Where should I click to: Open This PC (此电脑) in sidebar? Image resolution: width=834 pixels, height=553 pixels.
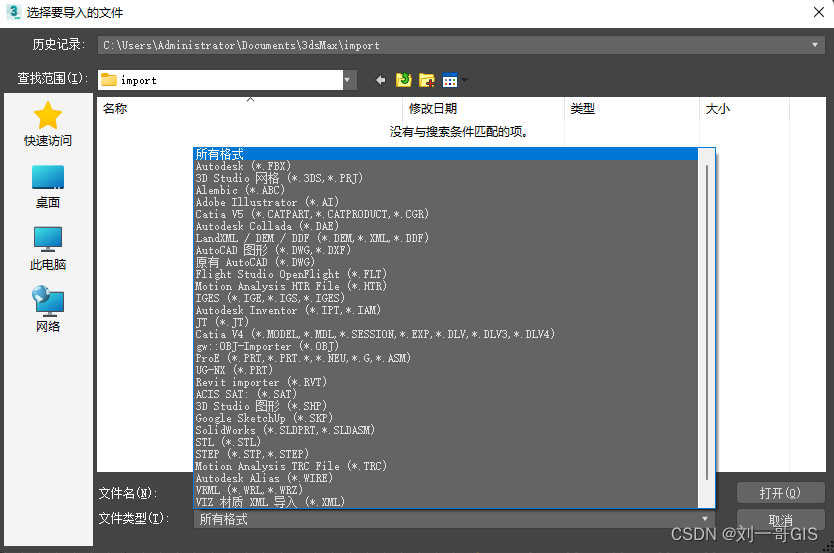[48, 248]
